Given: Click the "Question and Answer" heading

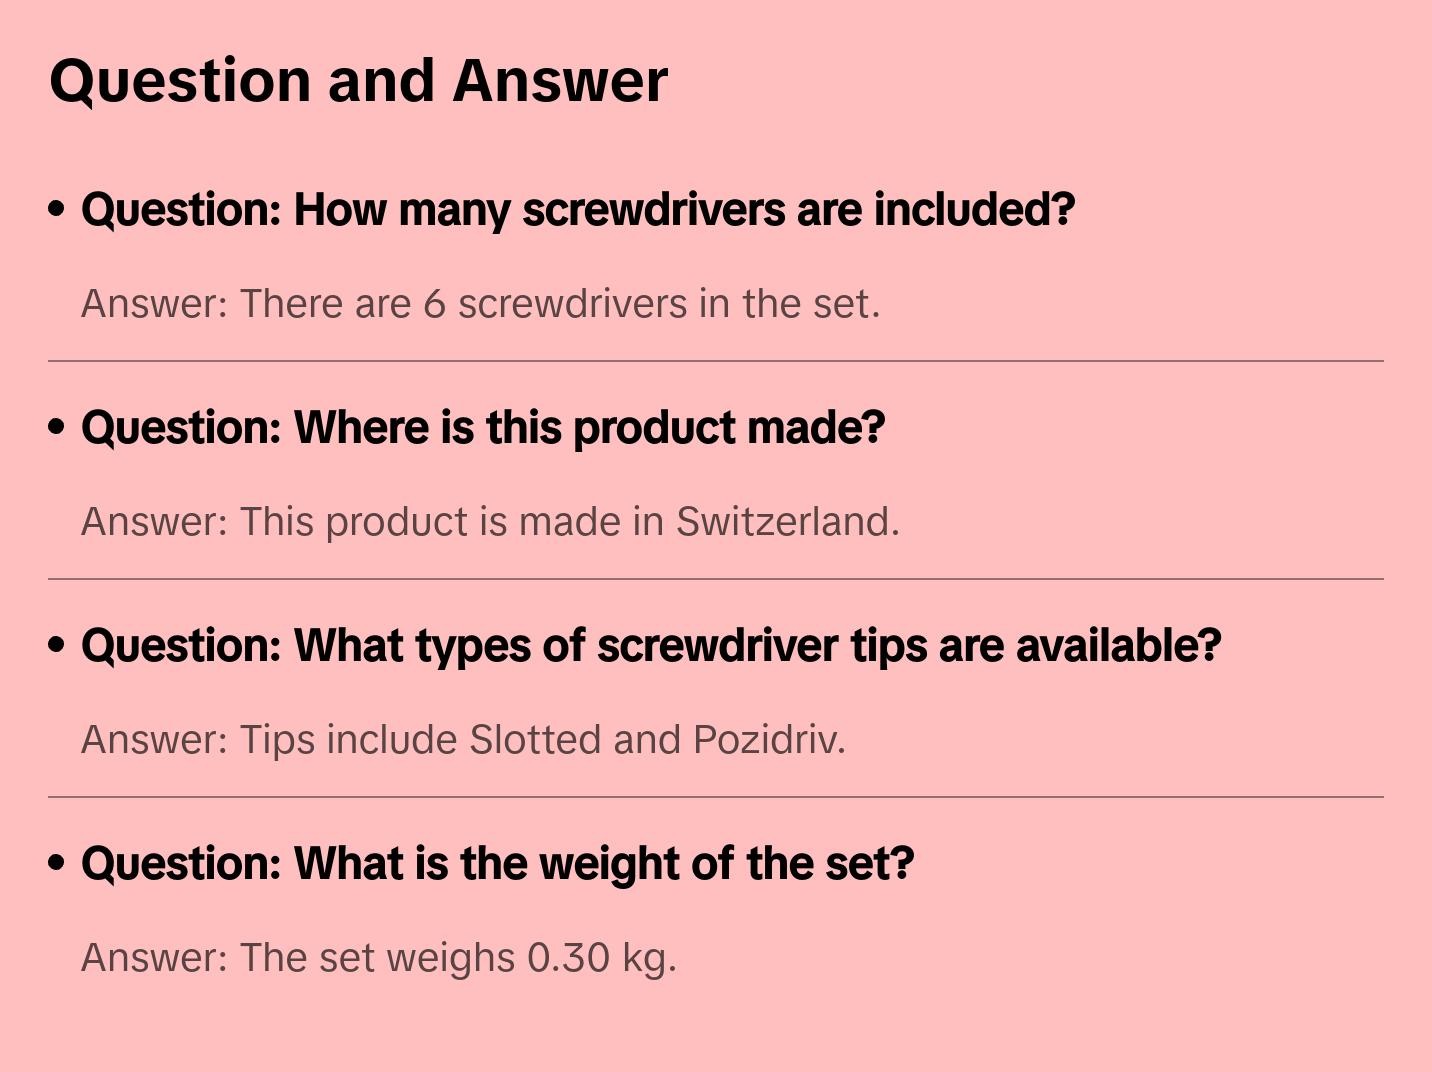Looking at the screenshot, I should coord(358,80).
